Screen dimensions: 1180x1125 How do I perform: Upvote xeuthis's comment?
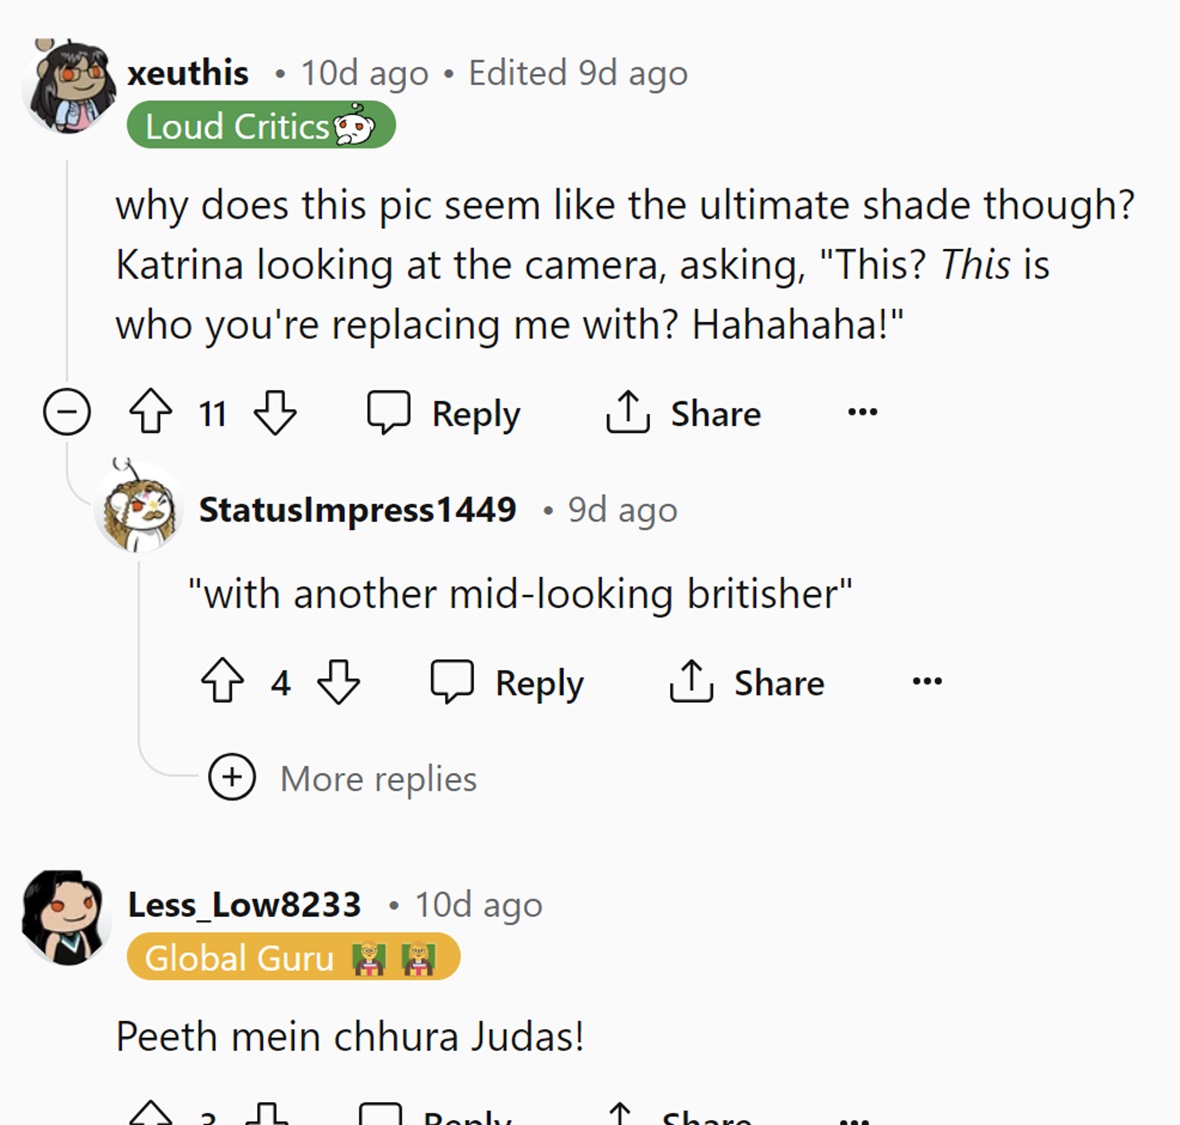[x=151, y=412]
